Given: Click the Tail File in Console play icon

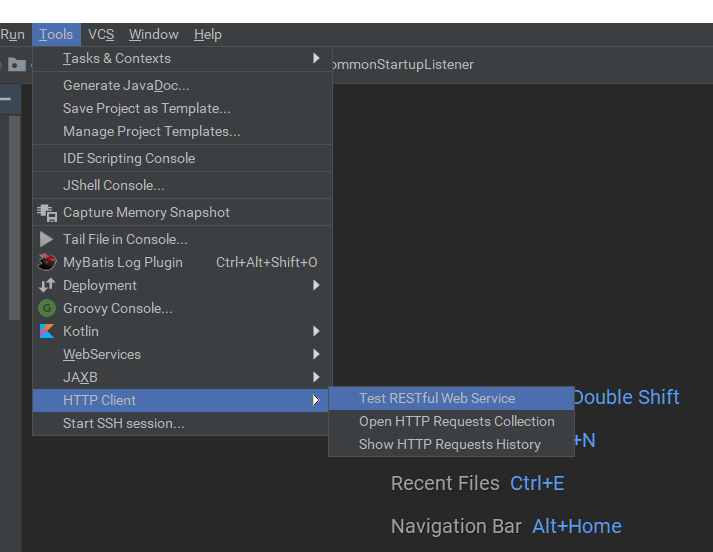Looking at the screenshot, I should [46, 239].
